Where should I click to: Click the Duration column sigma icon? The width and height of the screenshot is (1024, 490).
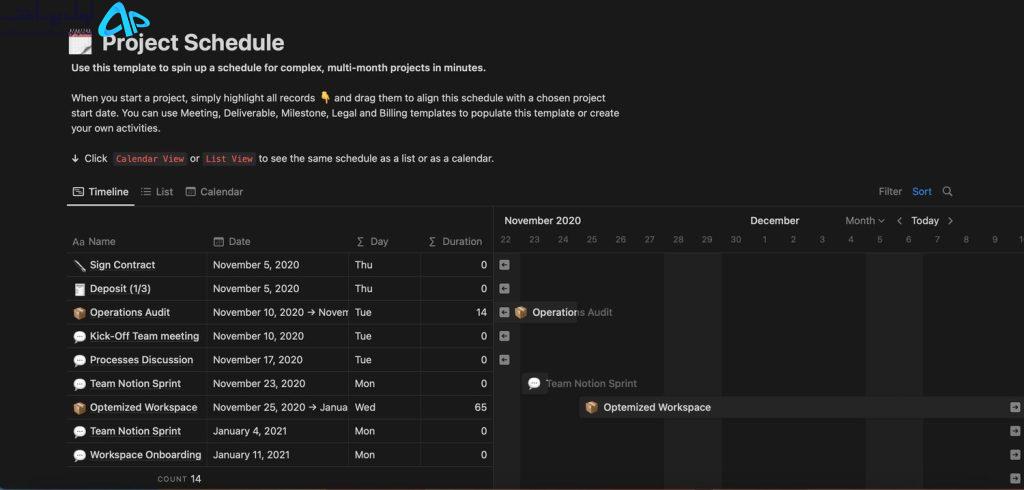(x=432, y=242)
